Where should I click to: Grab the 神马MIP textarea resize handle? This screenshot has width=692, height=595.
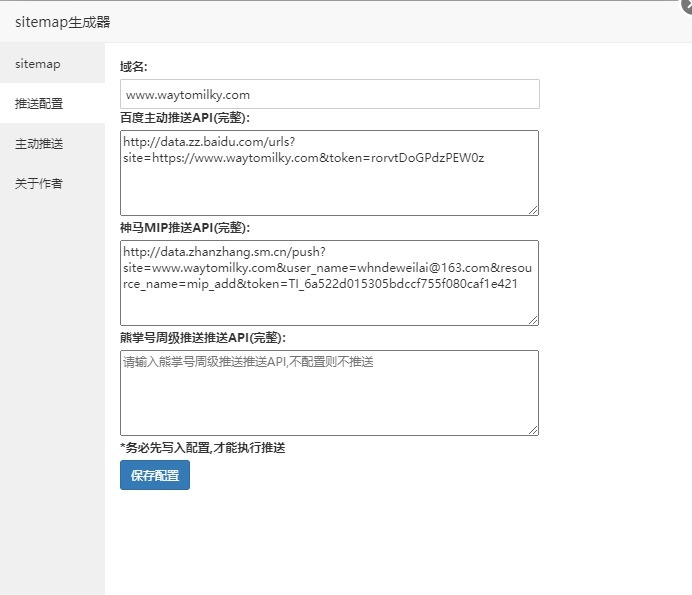pyautogui.click(x=533, y=320)
